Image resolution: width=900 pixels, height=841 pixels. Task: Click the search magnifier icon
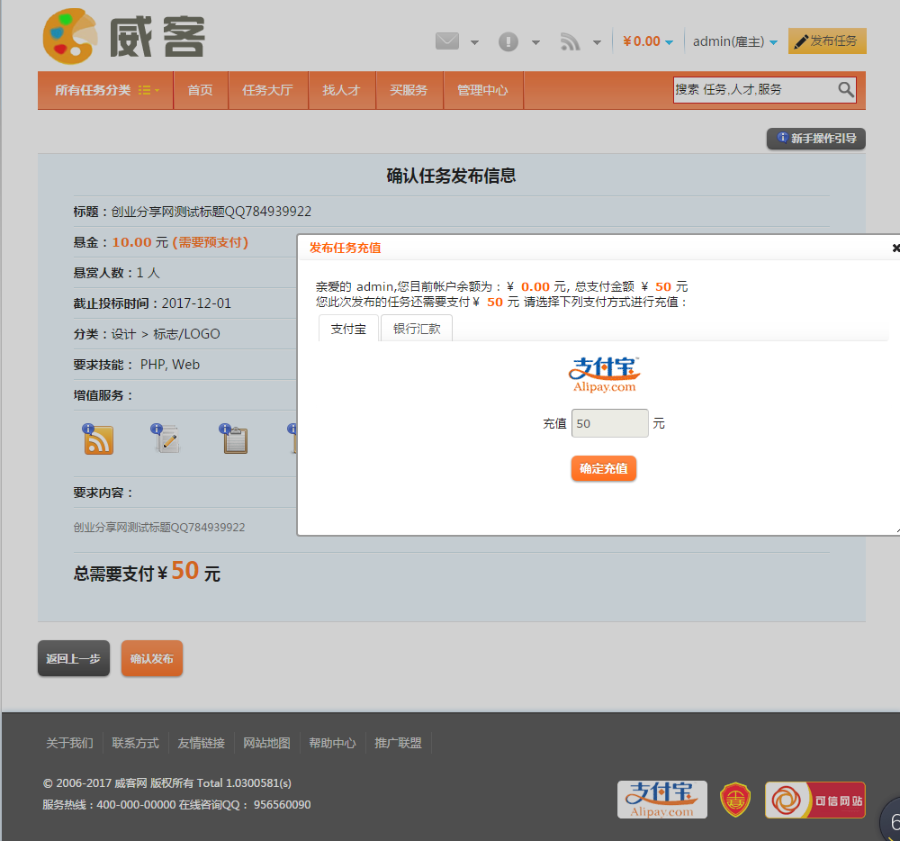tap(846, 89)
